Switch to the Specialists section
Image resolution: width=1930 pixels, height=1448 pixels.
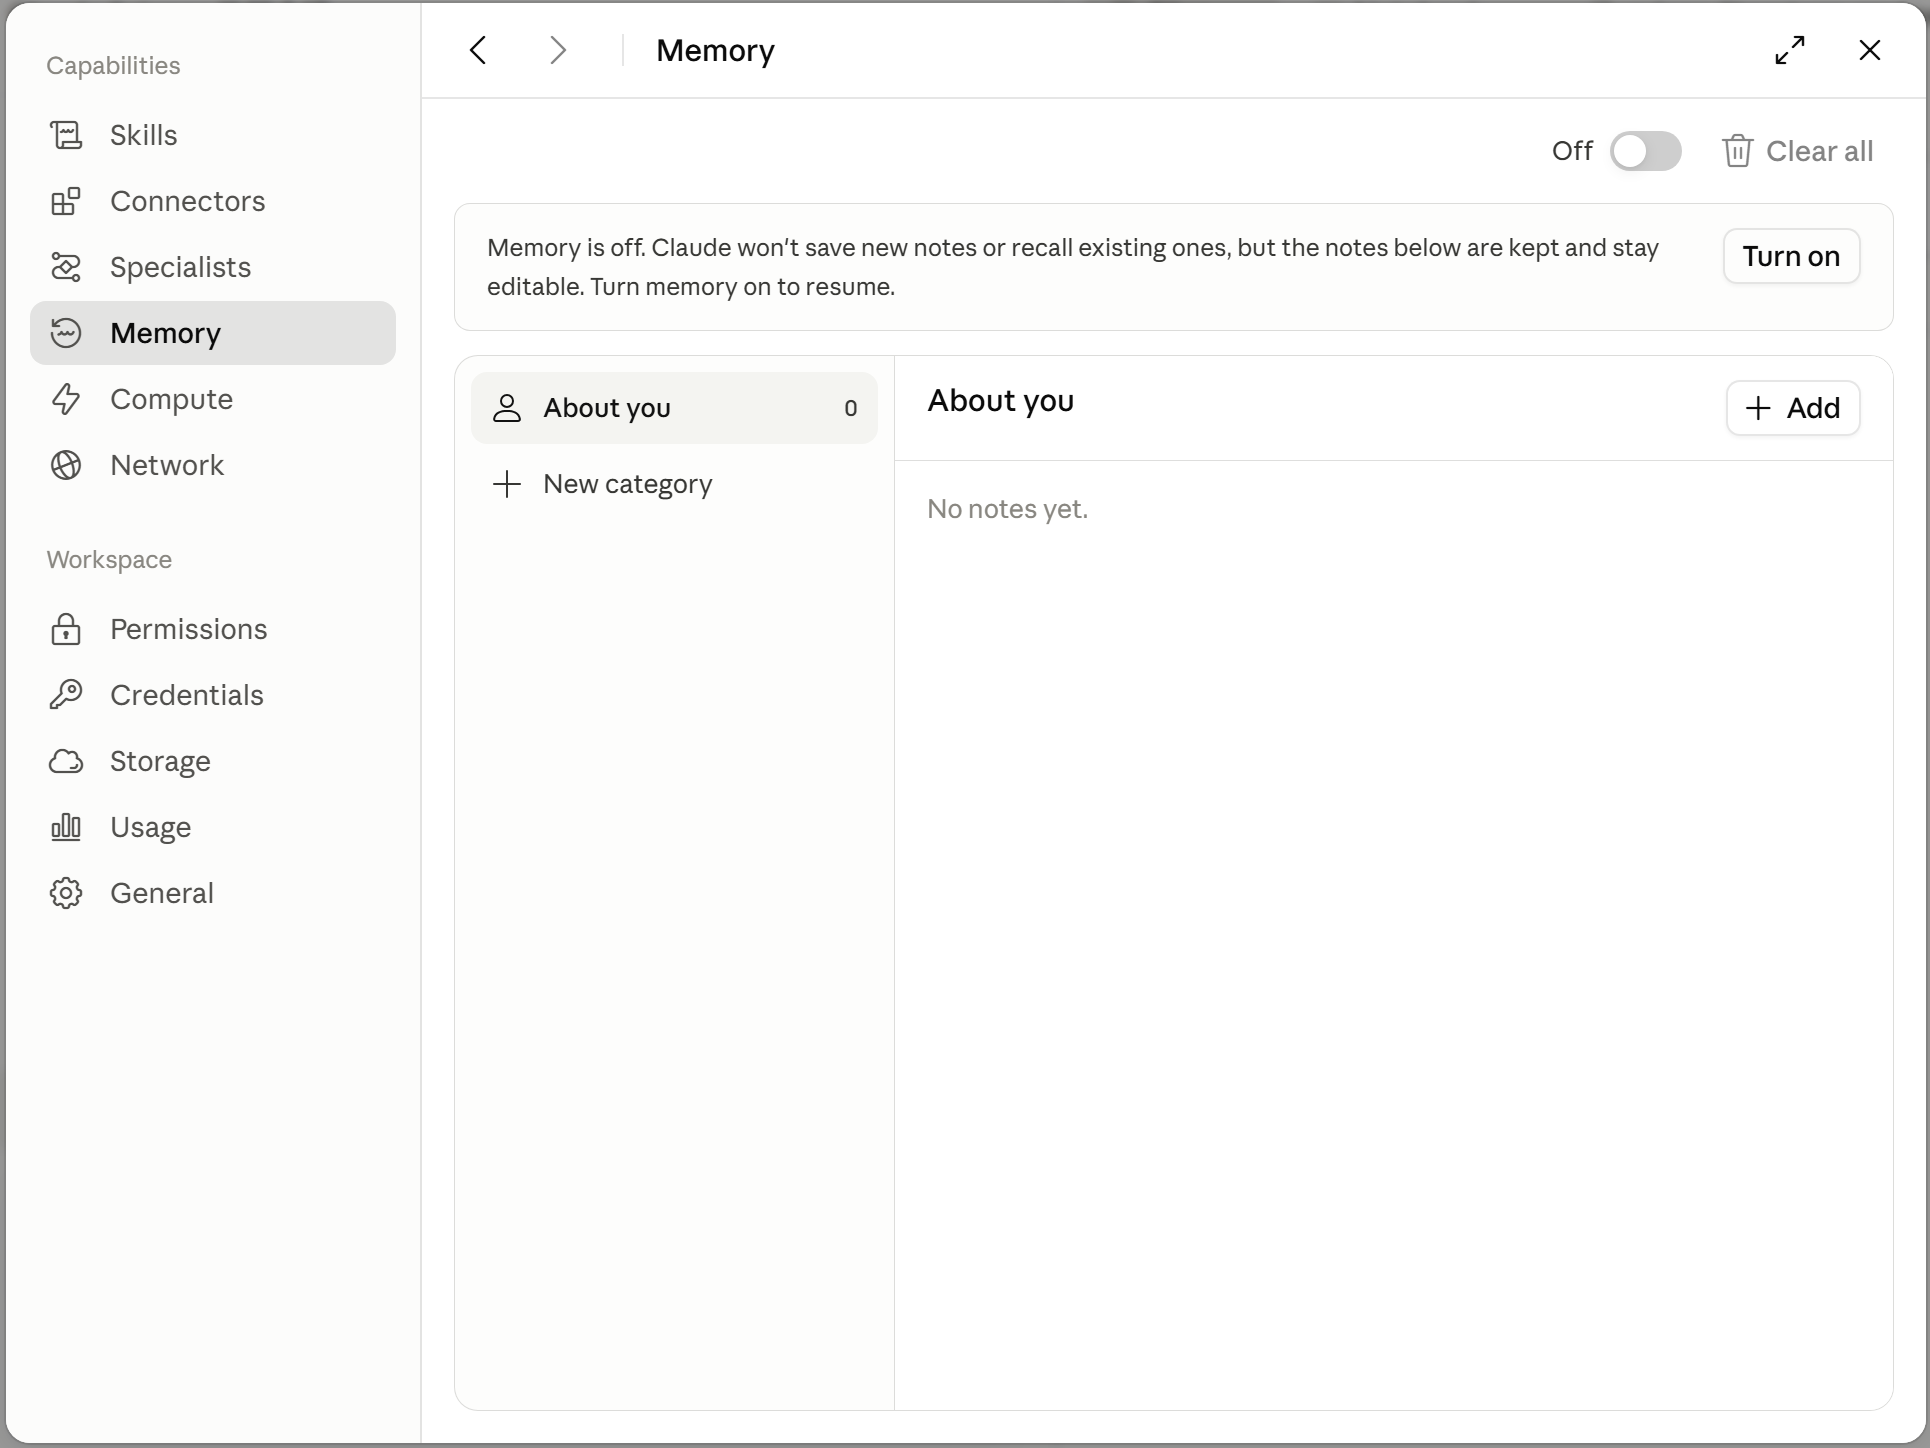coord(213,267)
